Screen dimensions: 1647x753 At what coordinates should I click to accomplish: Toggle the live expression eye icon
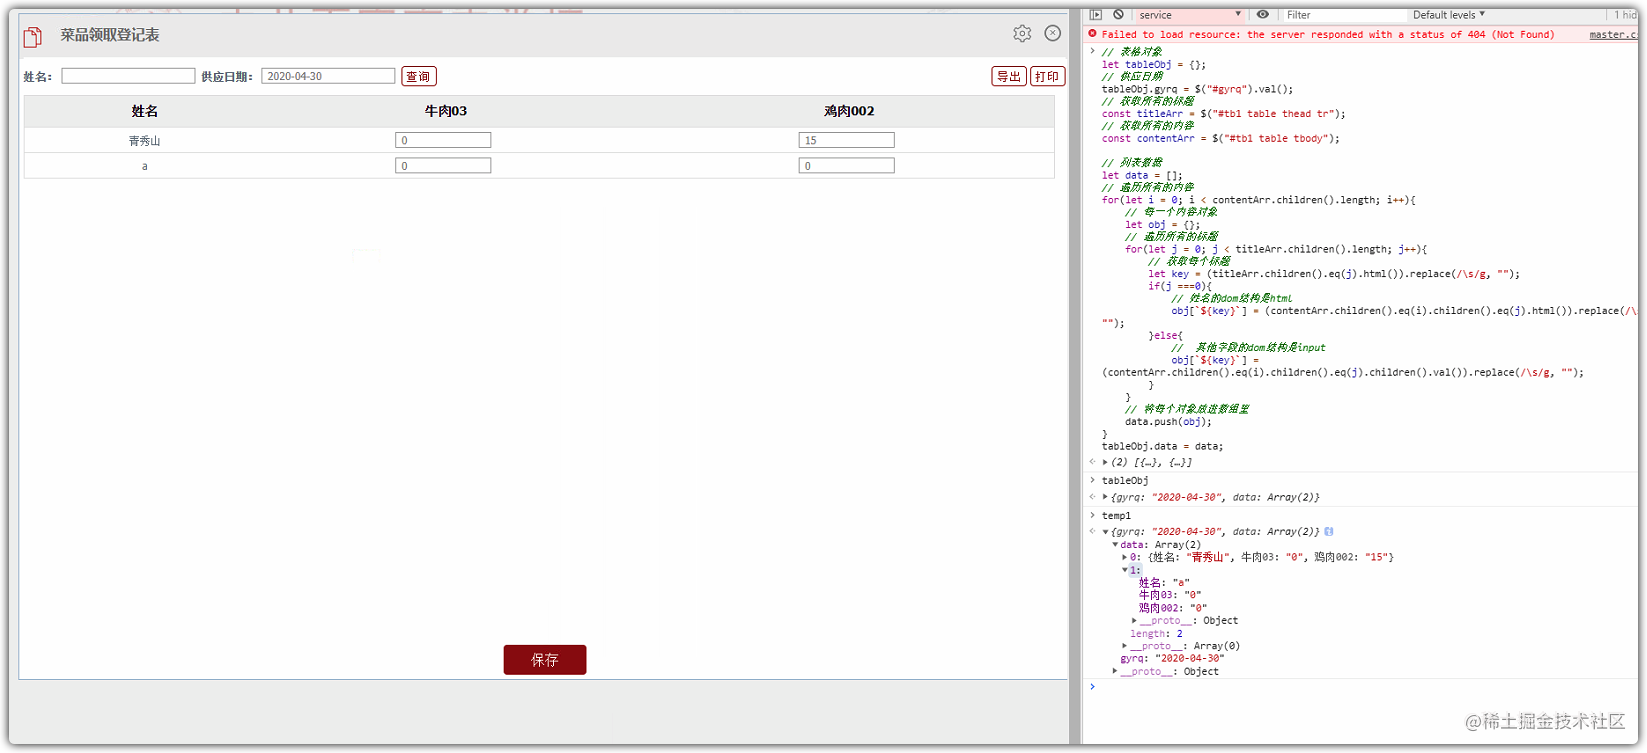(1263, 14)
